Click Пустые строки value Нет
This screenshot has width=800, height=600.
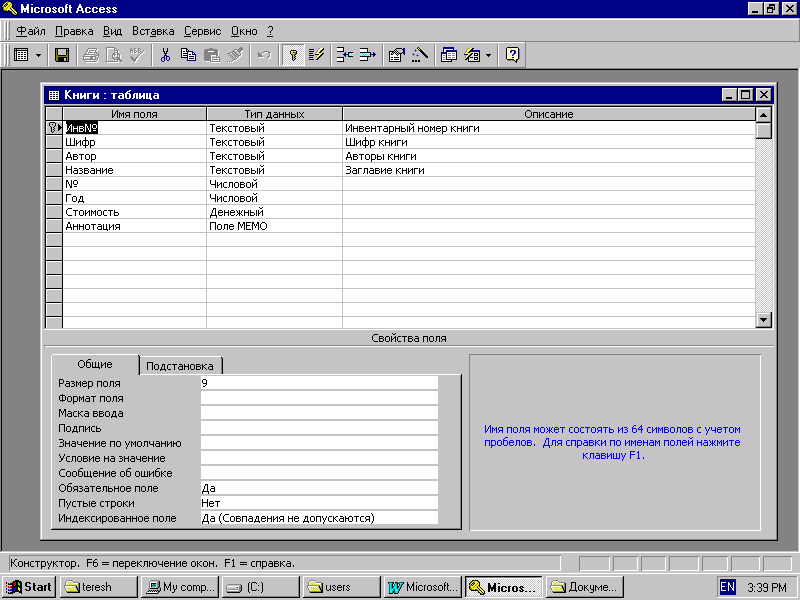point(319,503)
